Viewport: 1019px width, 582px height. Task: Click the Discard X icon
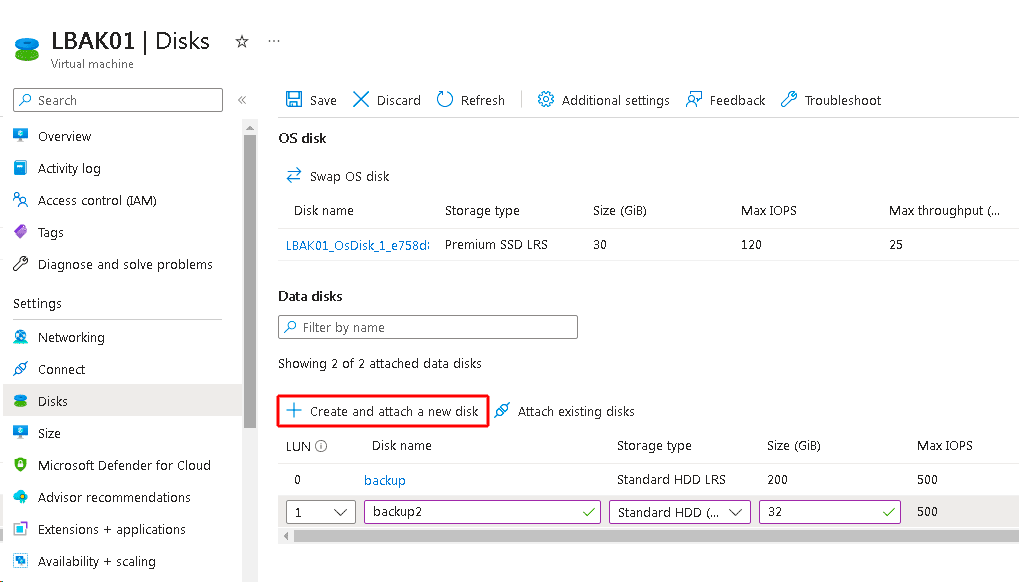tap(361, 99)
